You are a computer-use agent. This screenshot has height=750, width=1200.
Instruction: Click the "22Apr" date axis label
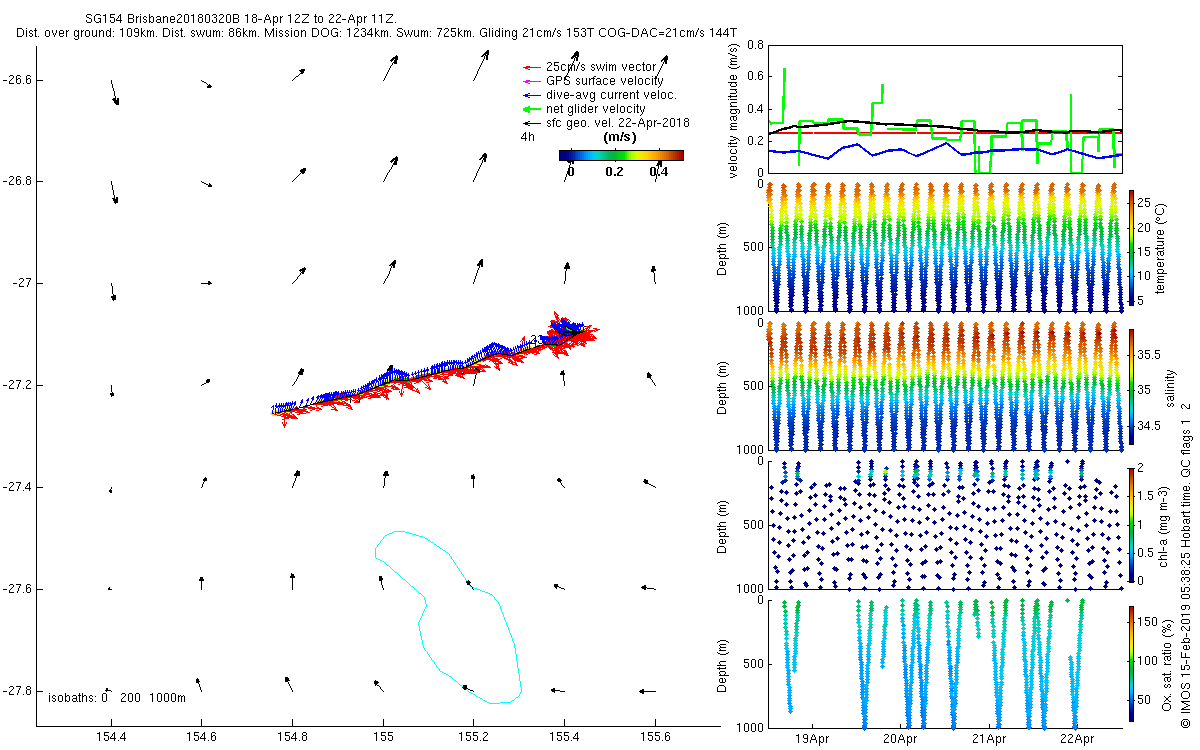(x=1077, y=739)
